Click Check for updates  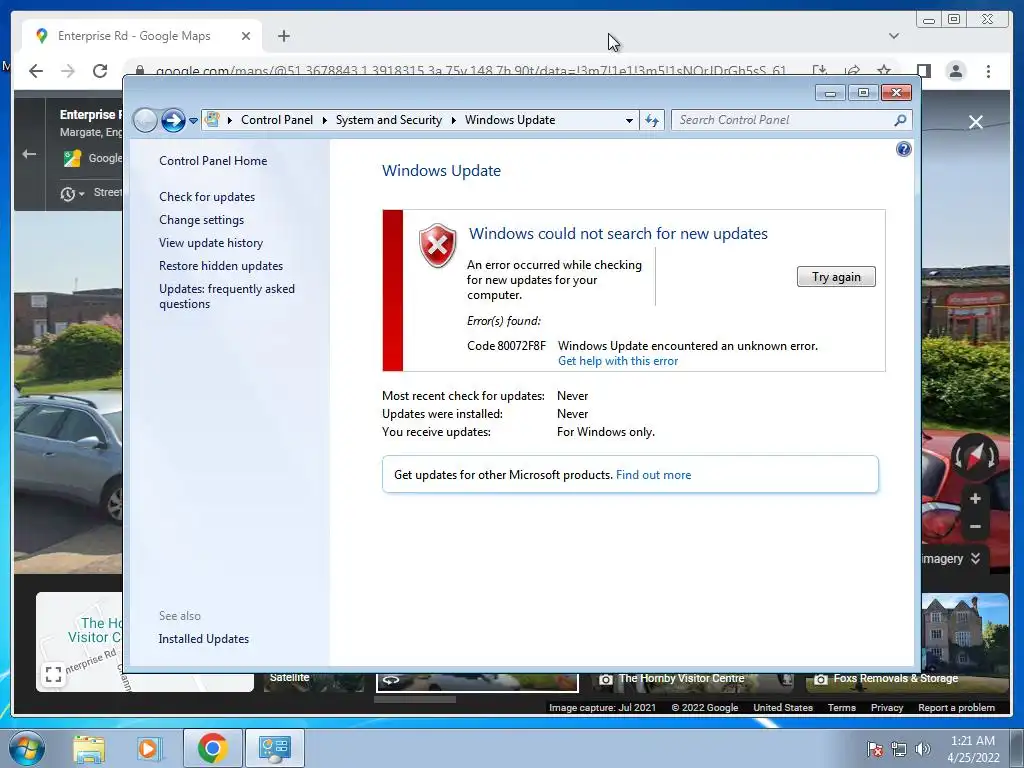tap(207, 197)
